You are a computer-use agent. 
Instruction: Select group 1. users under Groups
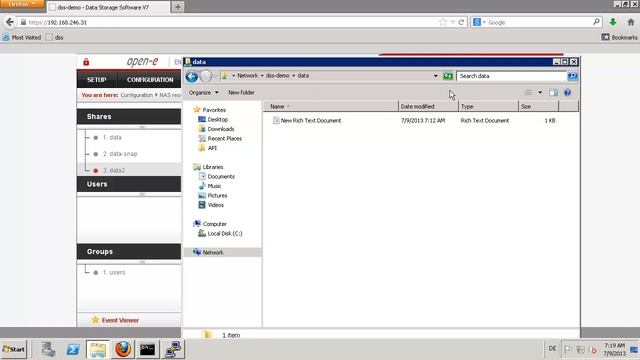114,272
